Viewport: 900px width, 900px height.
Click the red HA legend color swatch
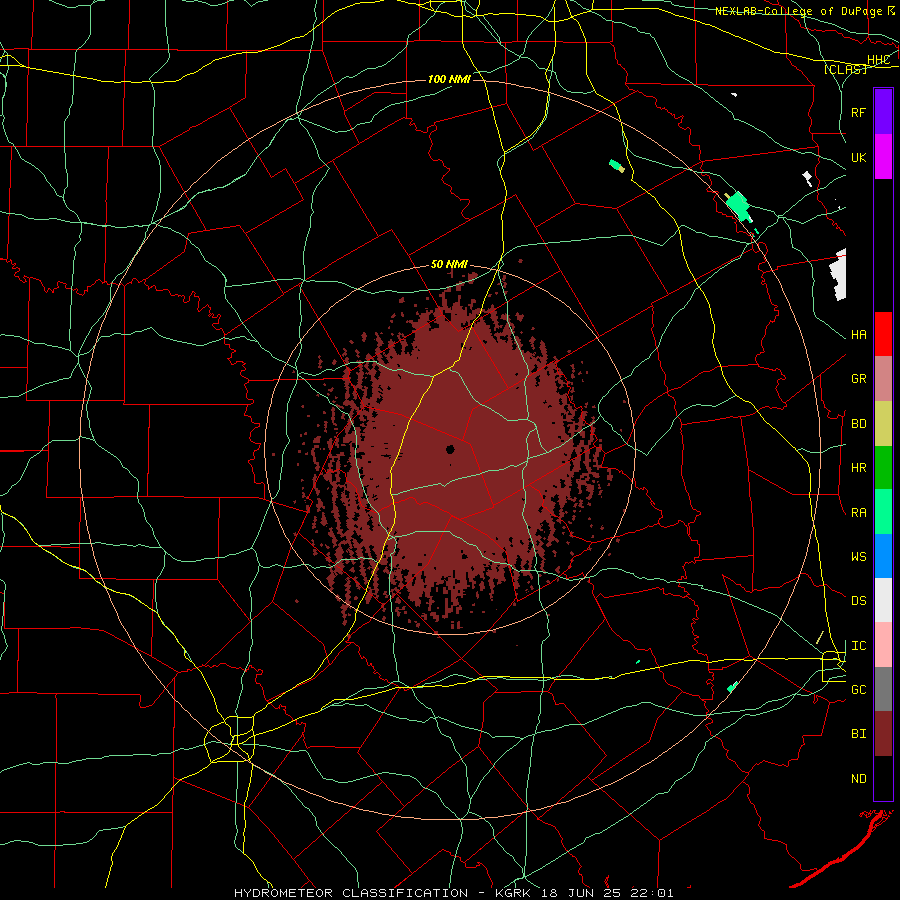pos(883,334)
